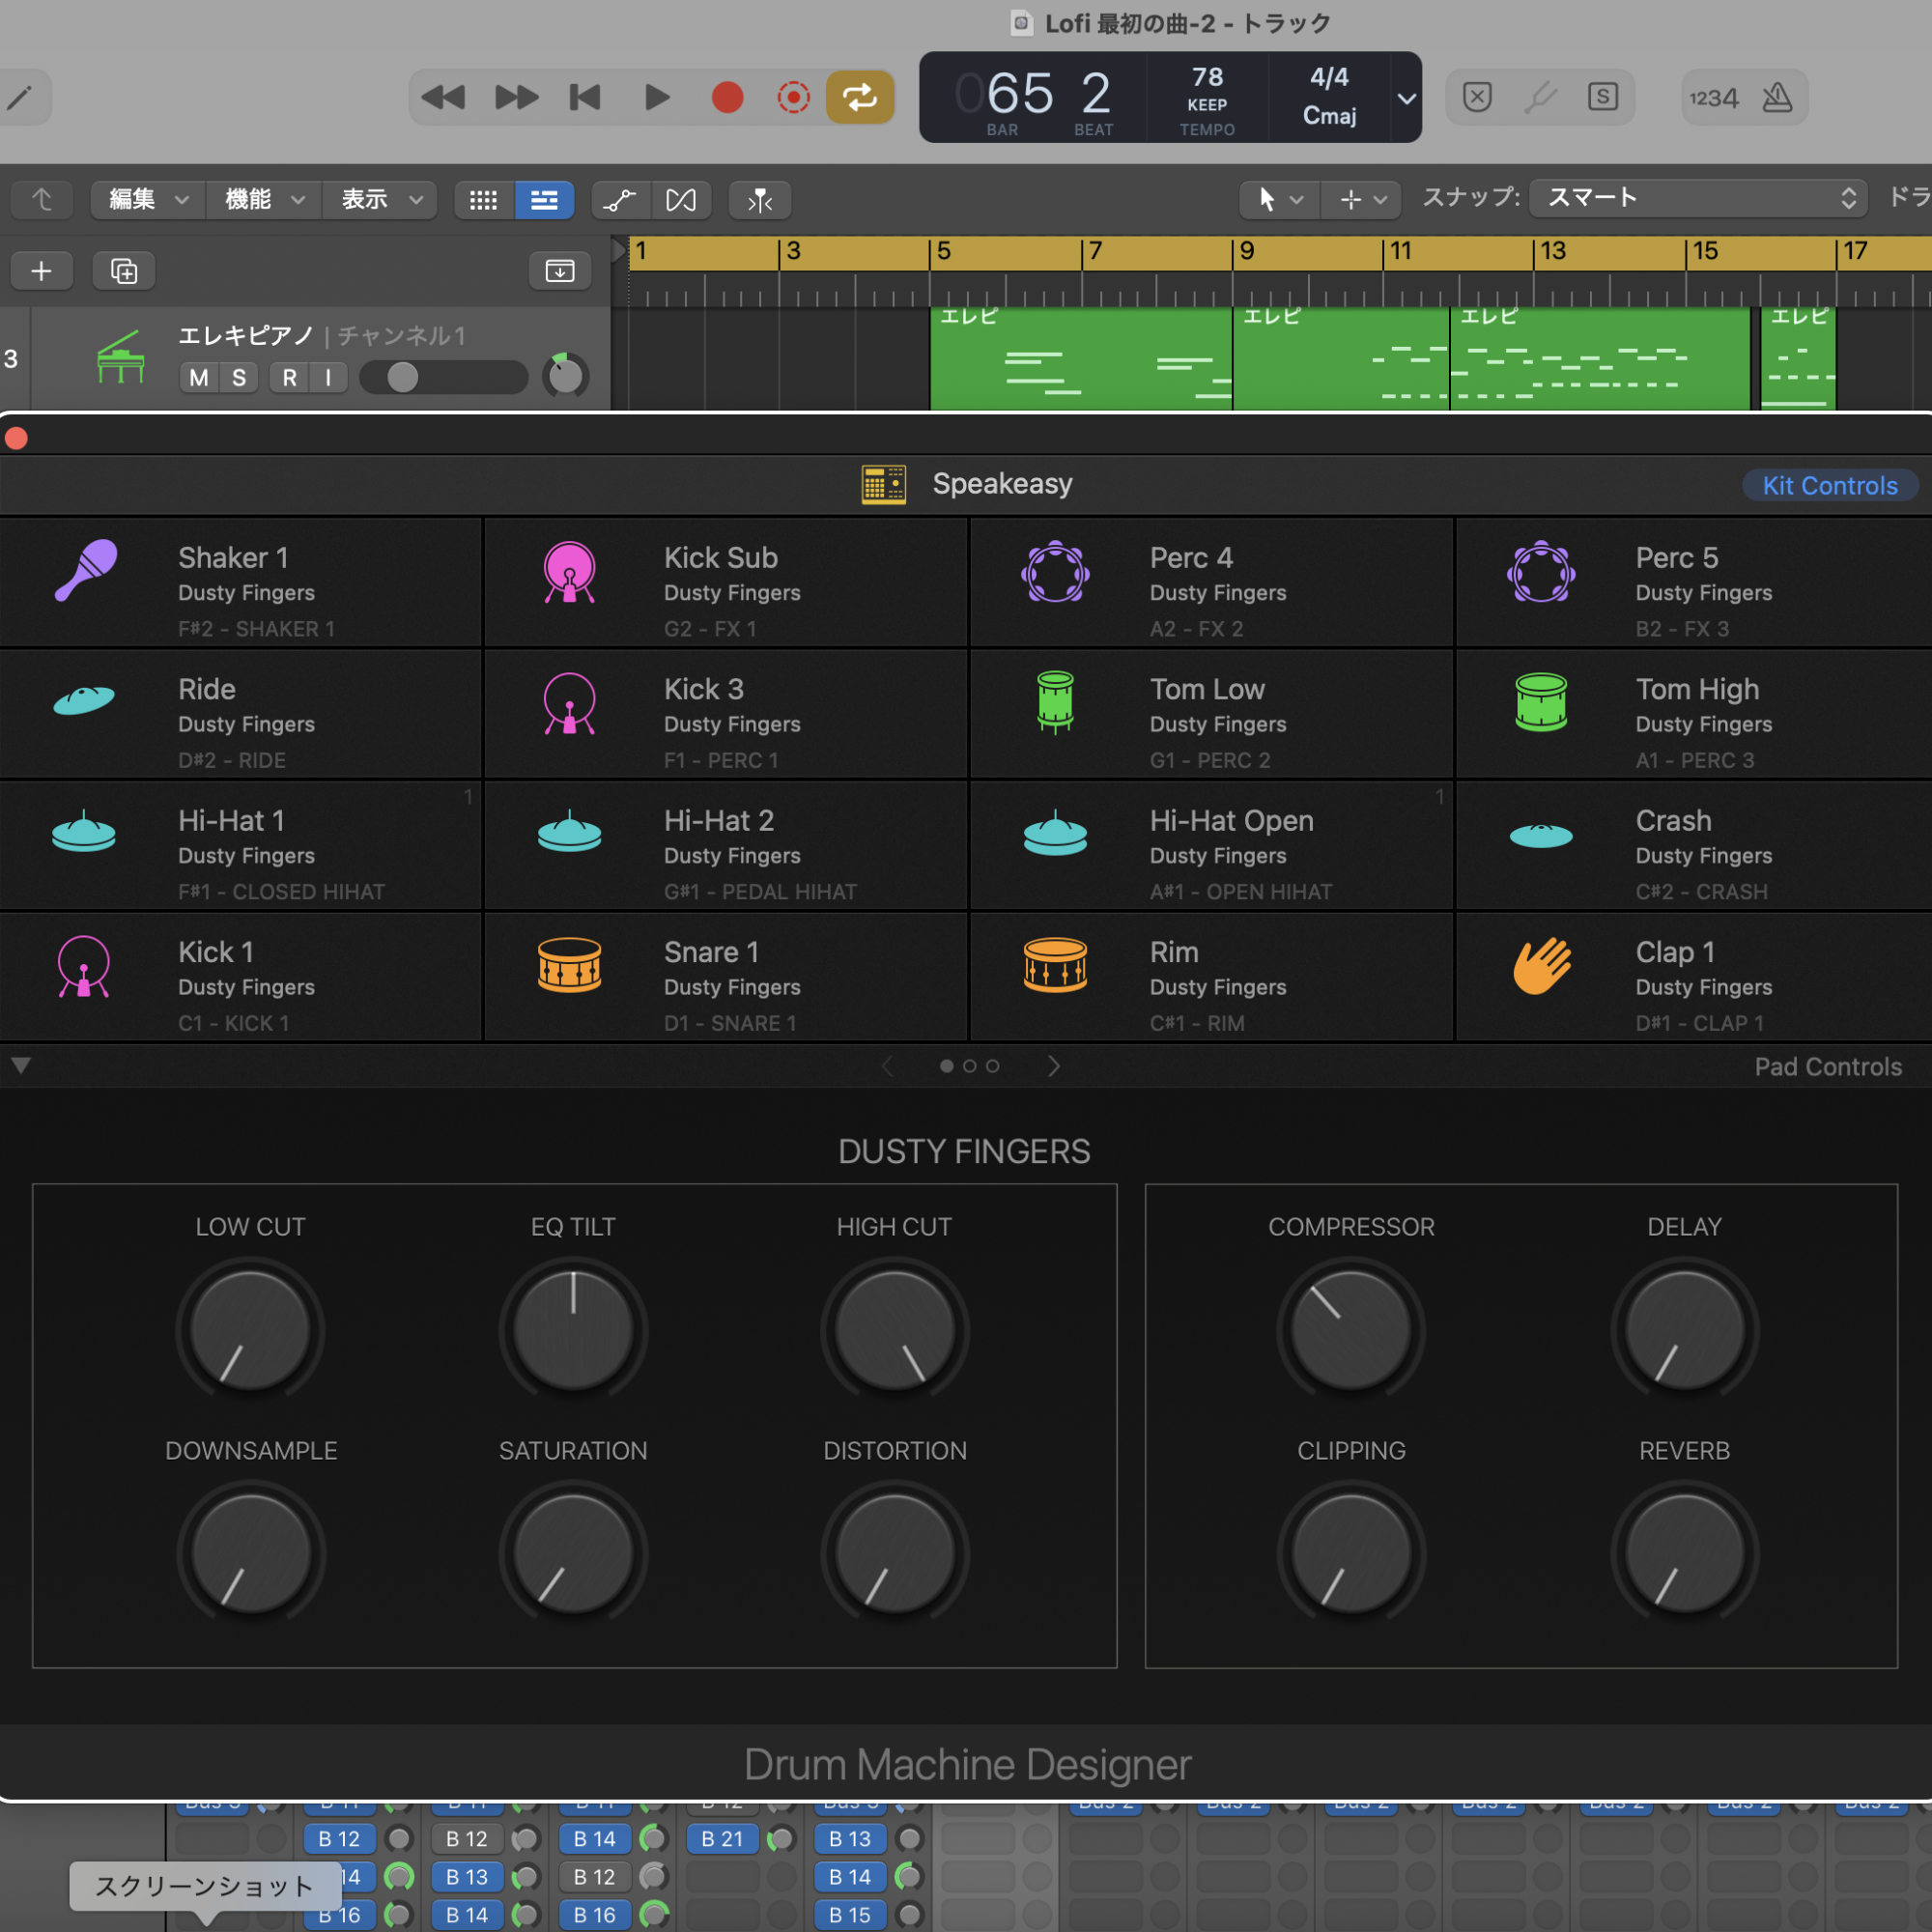Open the 表示 menu
1932x1932 pixels.
[381, 200]
